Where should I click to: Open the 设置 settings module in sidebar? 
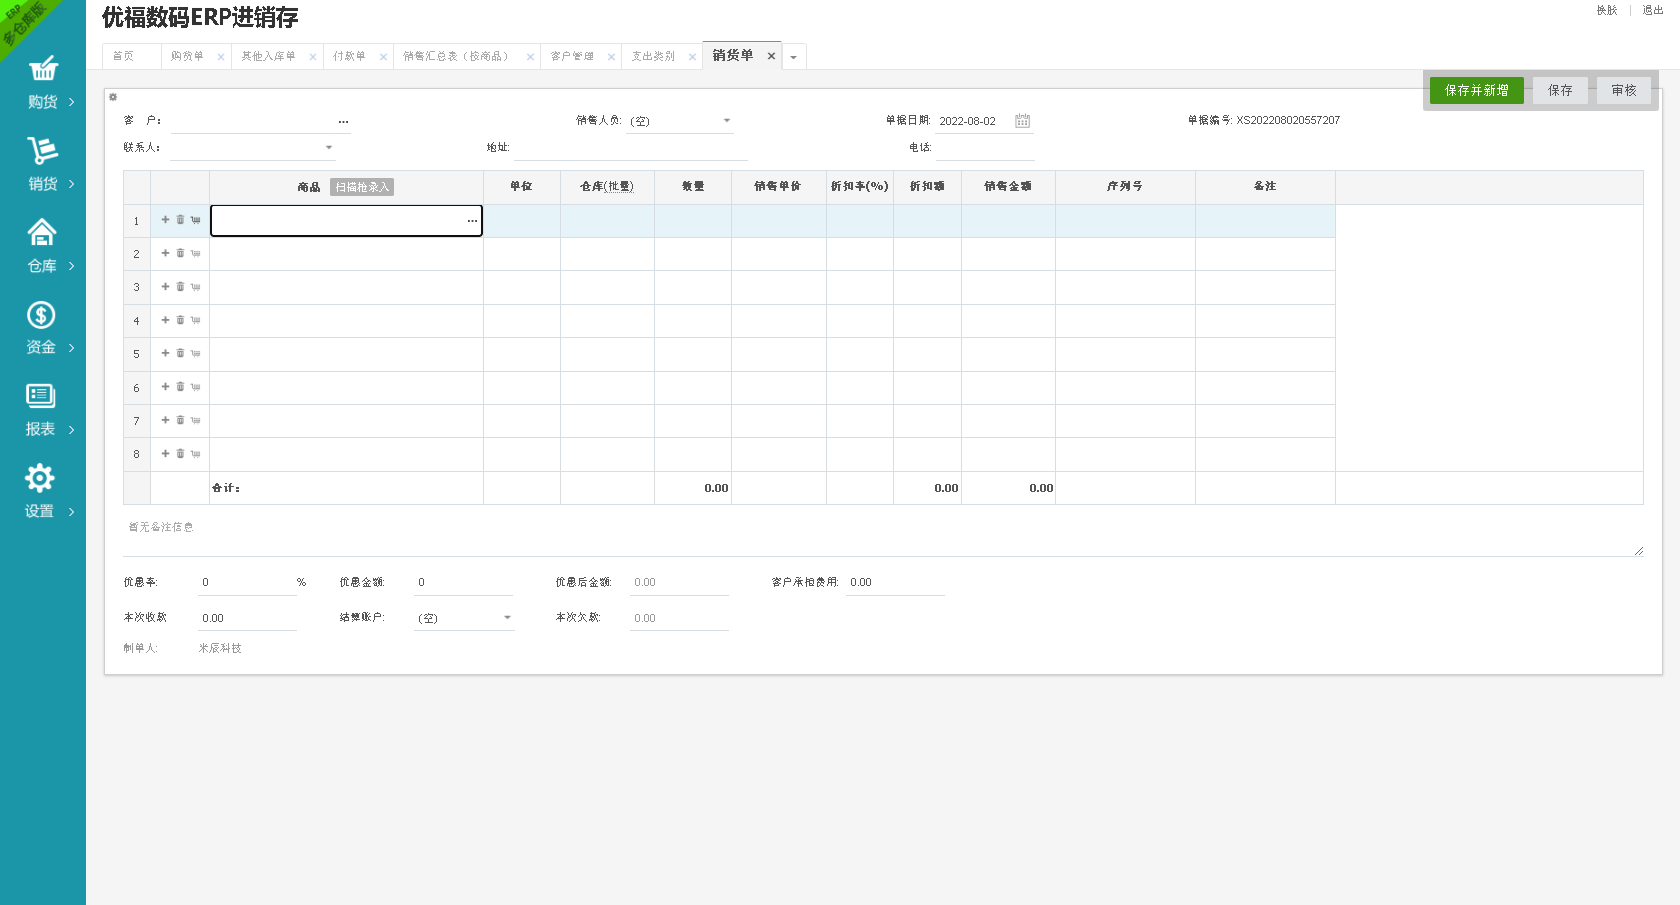point(42,493)
